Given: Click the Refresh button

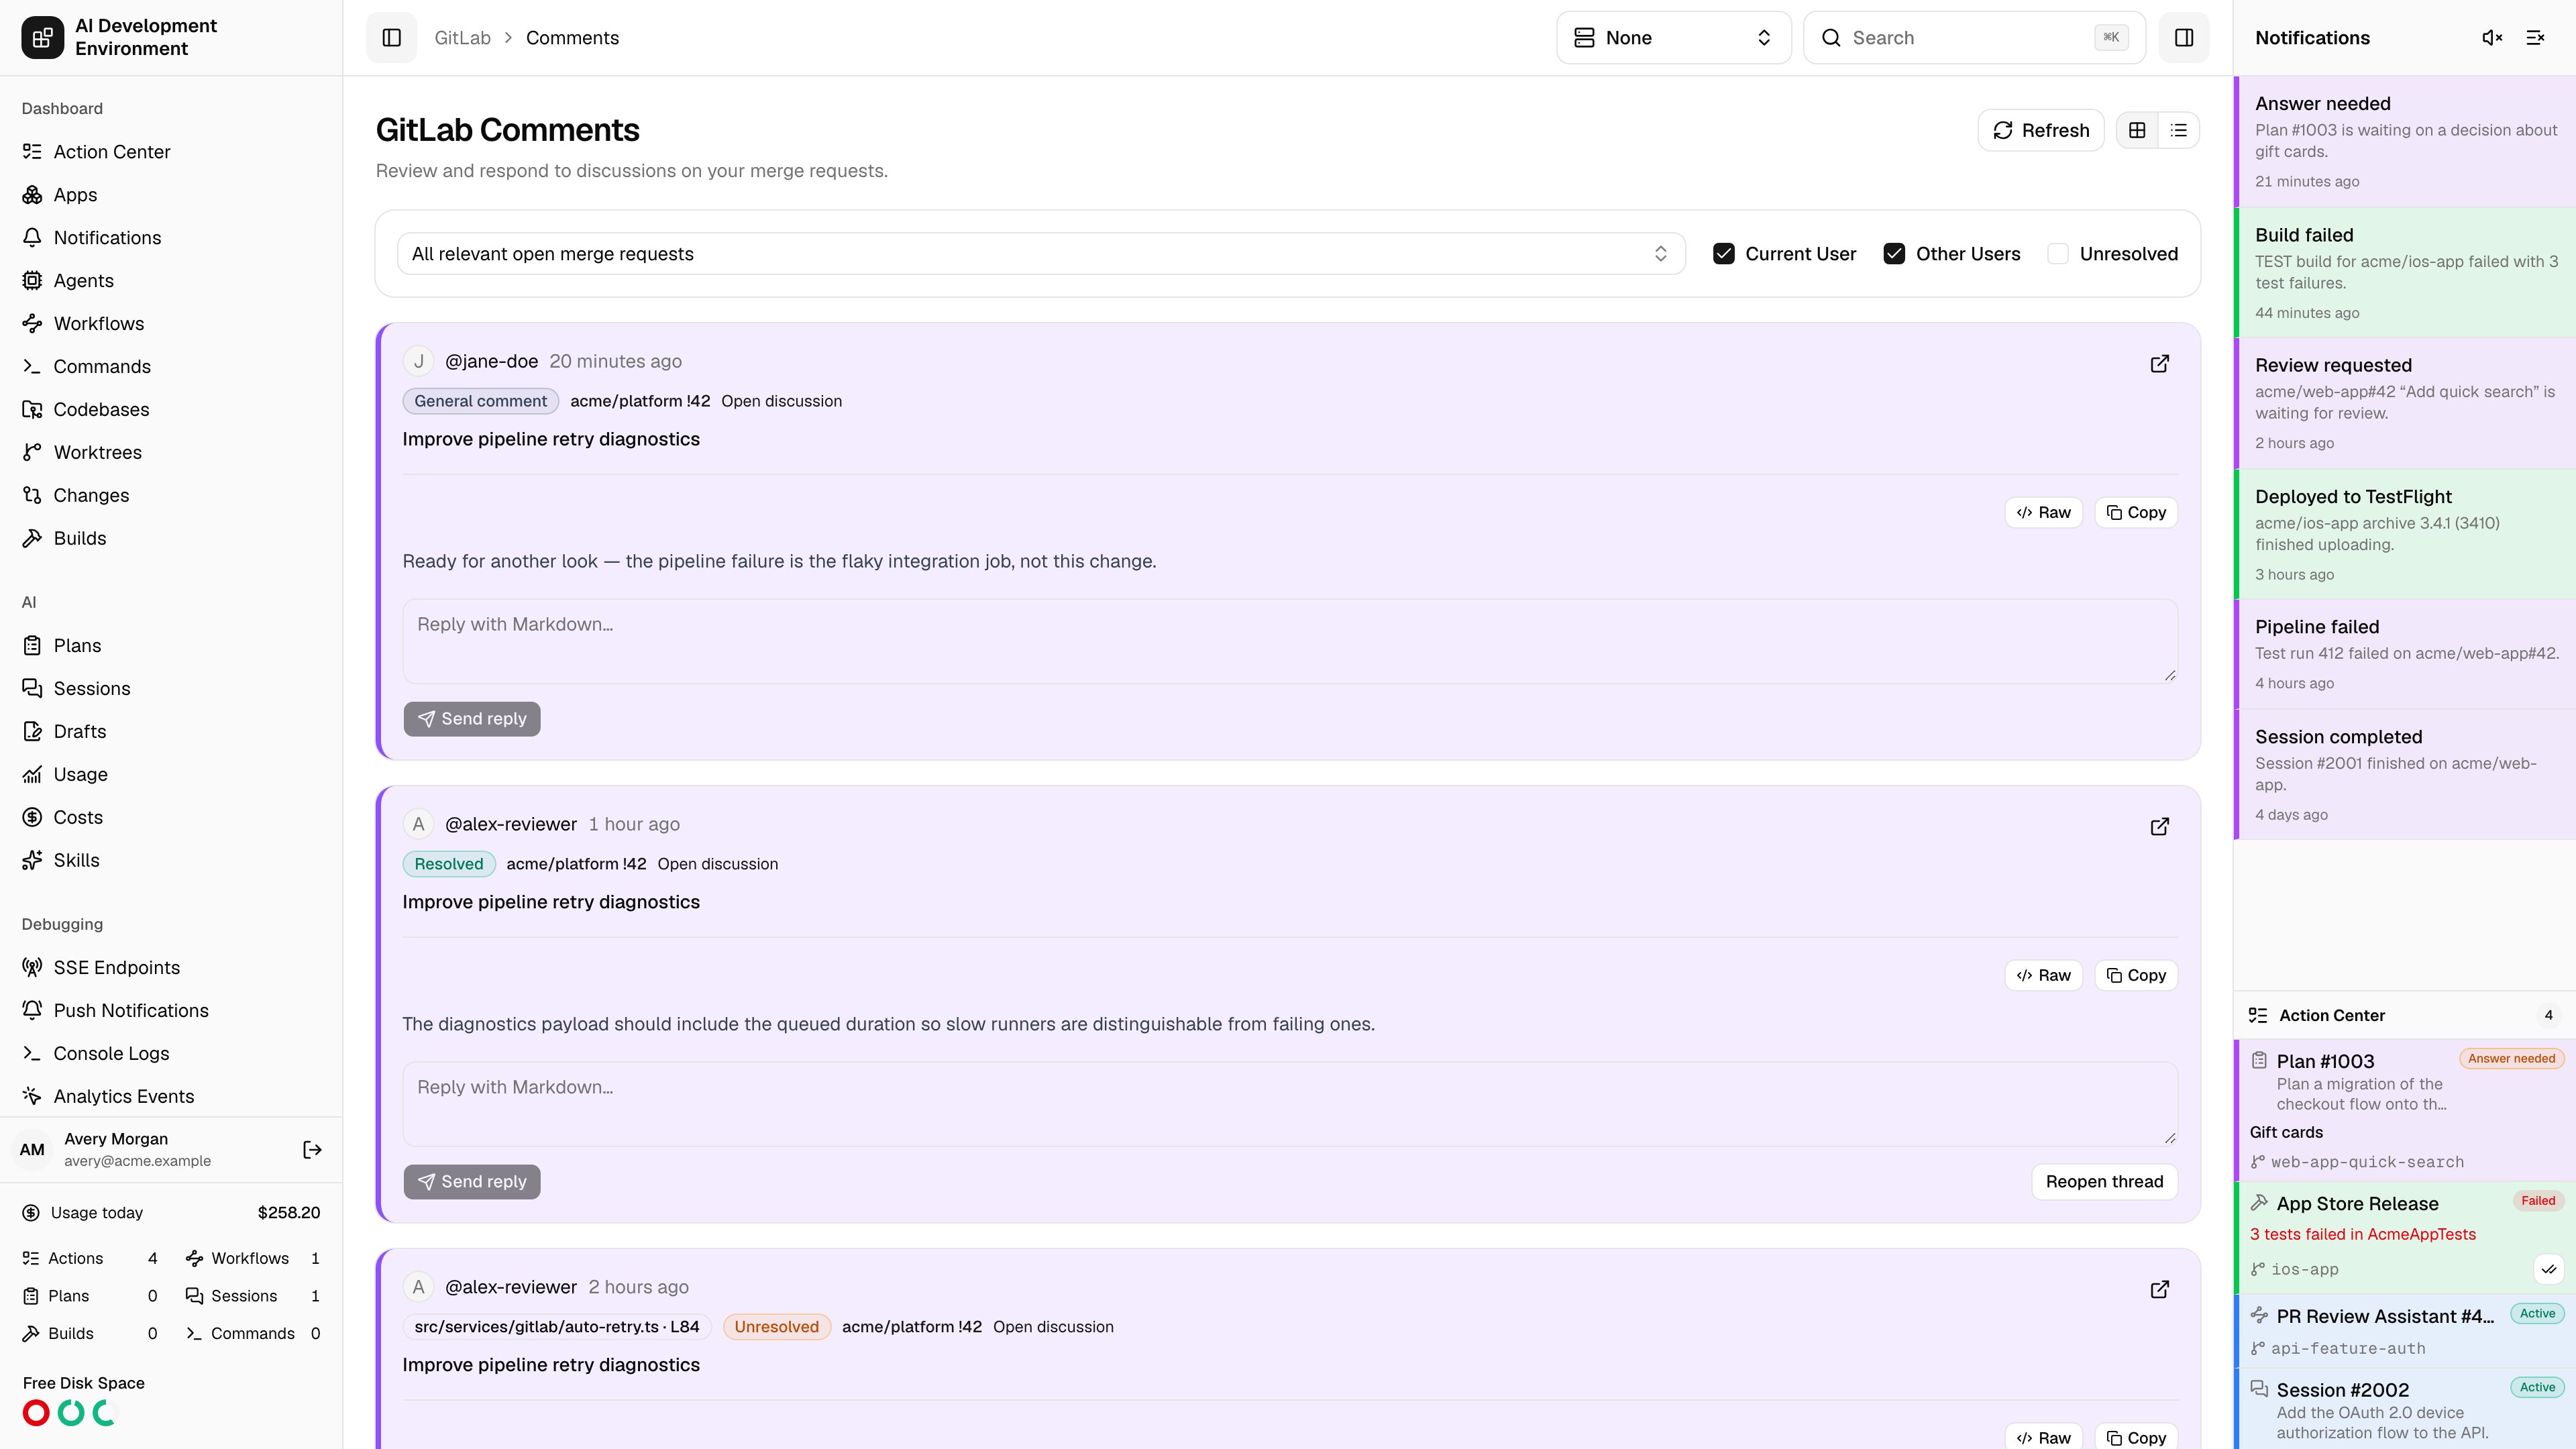Looking at the screenshot, I should tap(2040, 131).
